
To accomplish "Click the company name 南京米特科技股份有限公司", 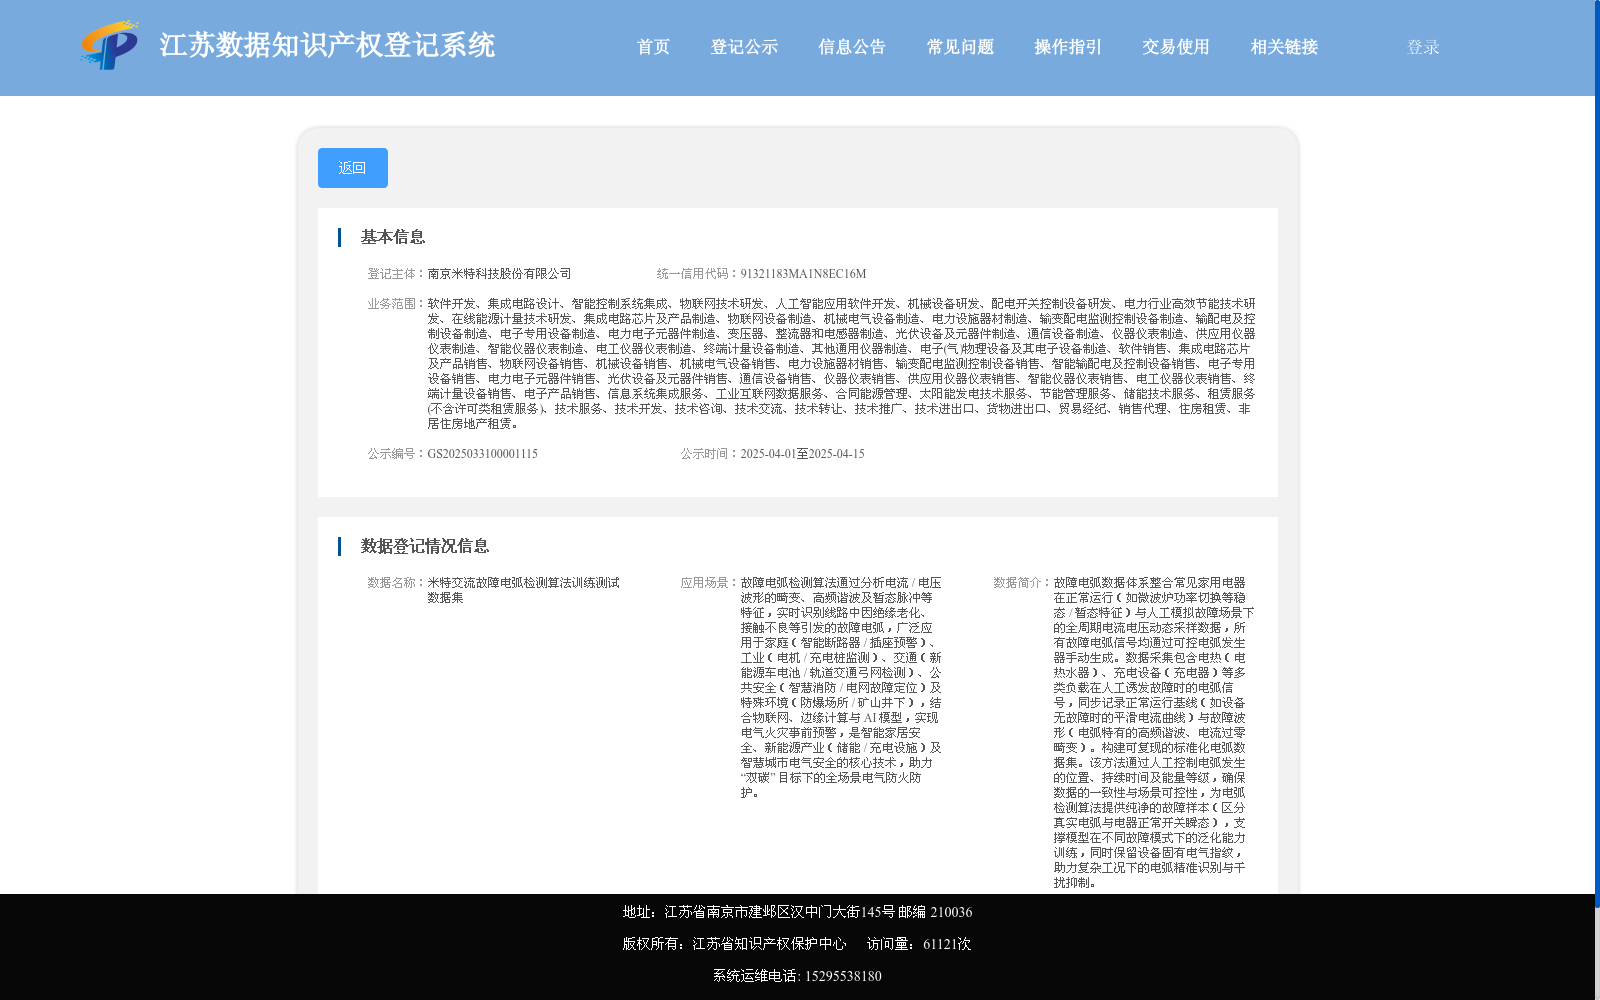I will point(499,274).
